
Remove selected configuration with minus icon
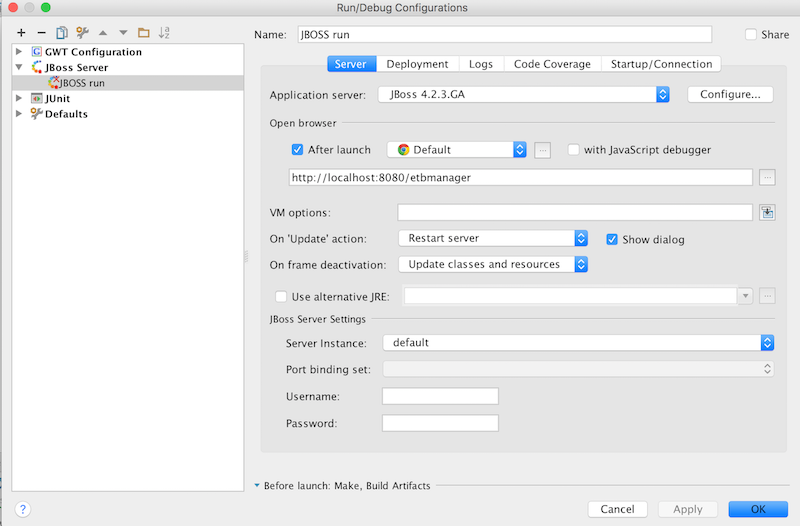41,33
